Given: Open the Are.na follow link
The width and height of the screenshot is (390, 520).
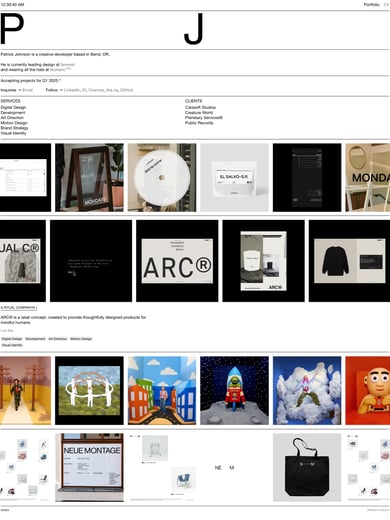Looking at the screenshot, I should tap(112, 90).
